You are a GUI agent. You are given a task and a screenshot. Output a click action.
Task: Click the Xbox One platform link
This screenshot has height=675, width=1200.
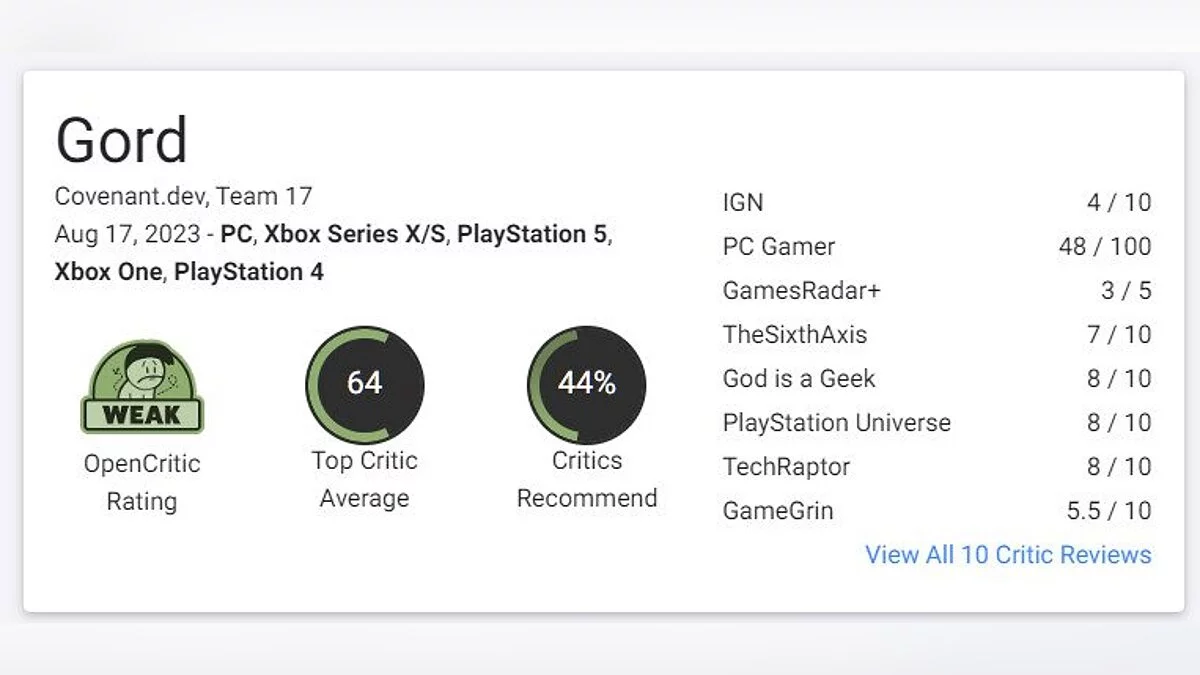coord(108,272)
